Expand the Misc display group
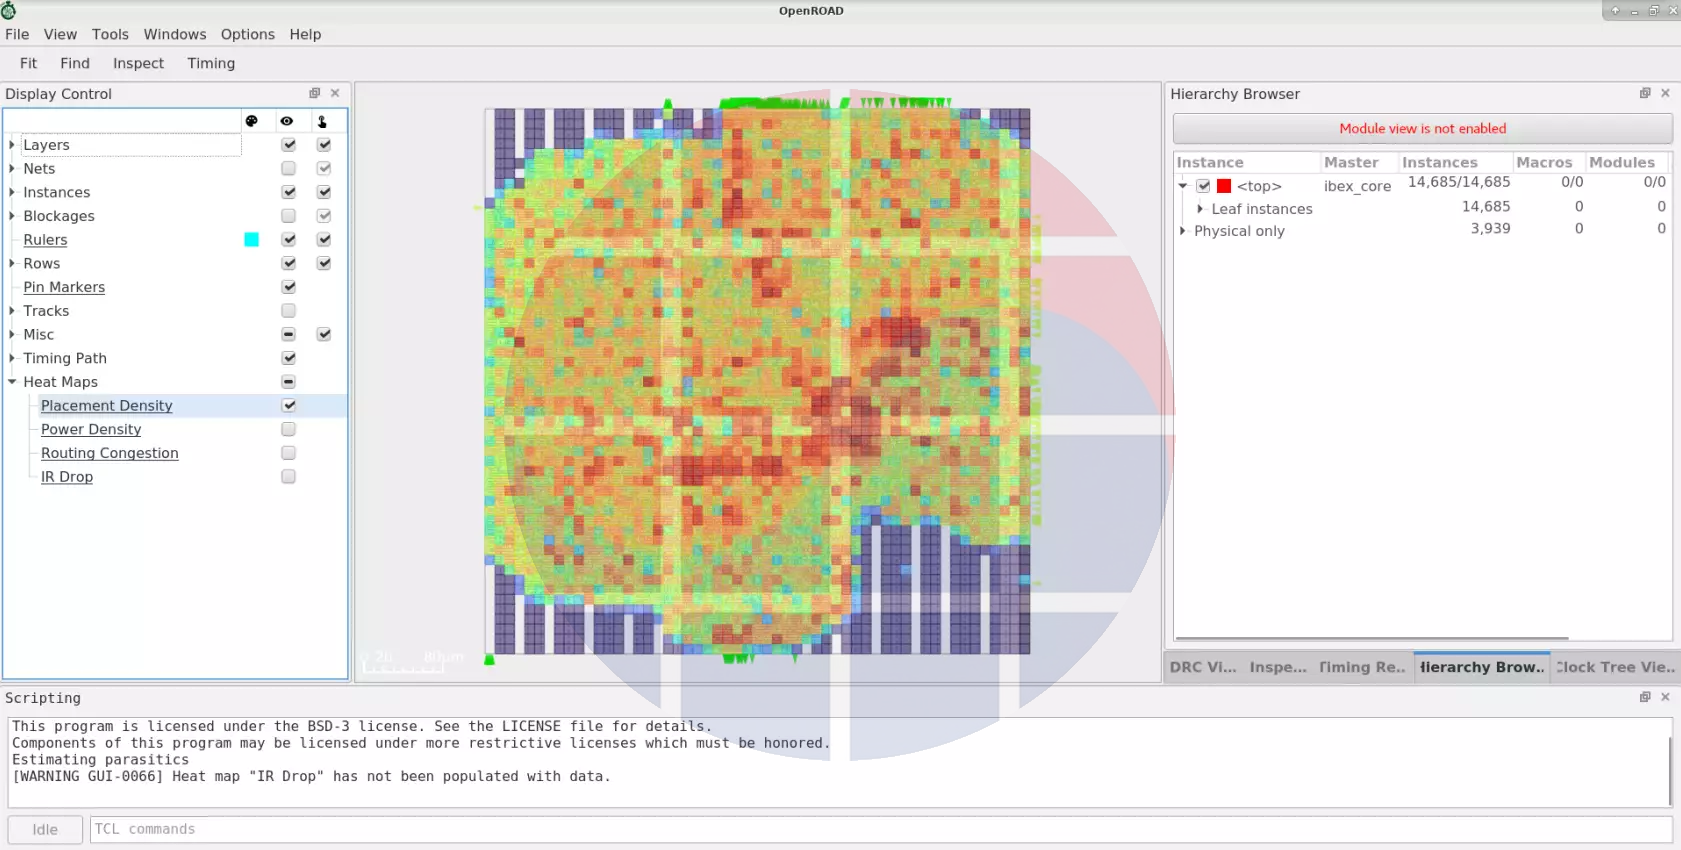 point(12,334)
